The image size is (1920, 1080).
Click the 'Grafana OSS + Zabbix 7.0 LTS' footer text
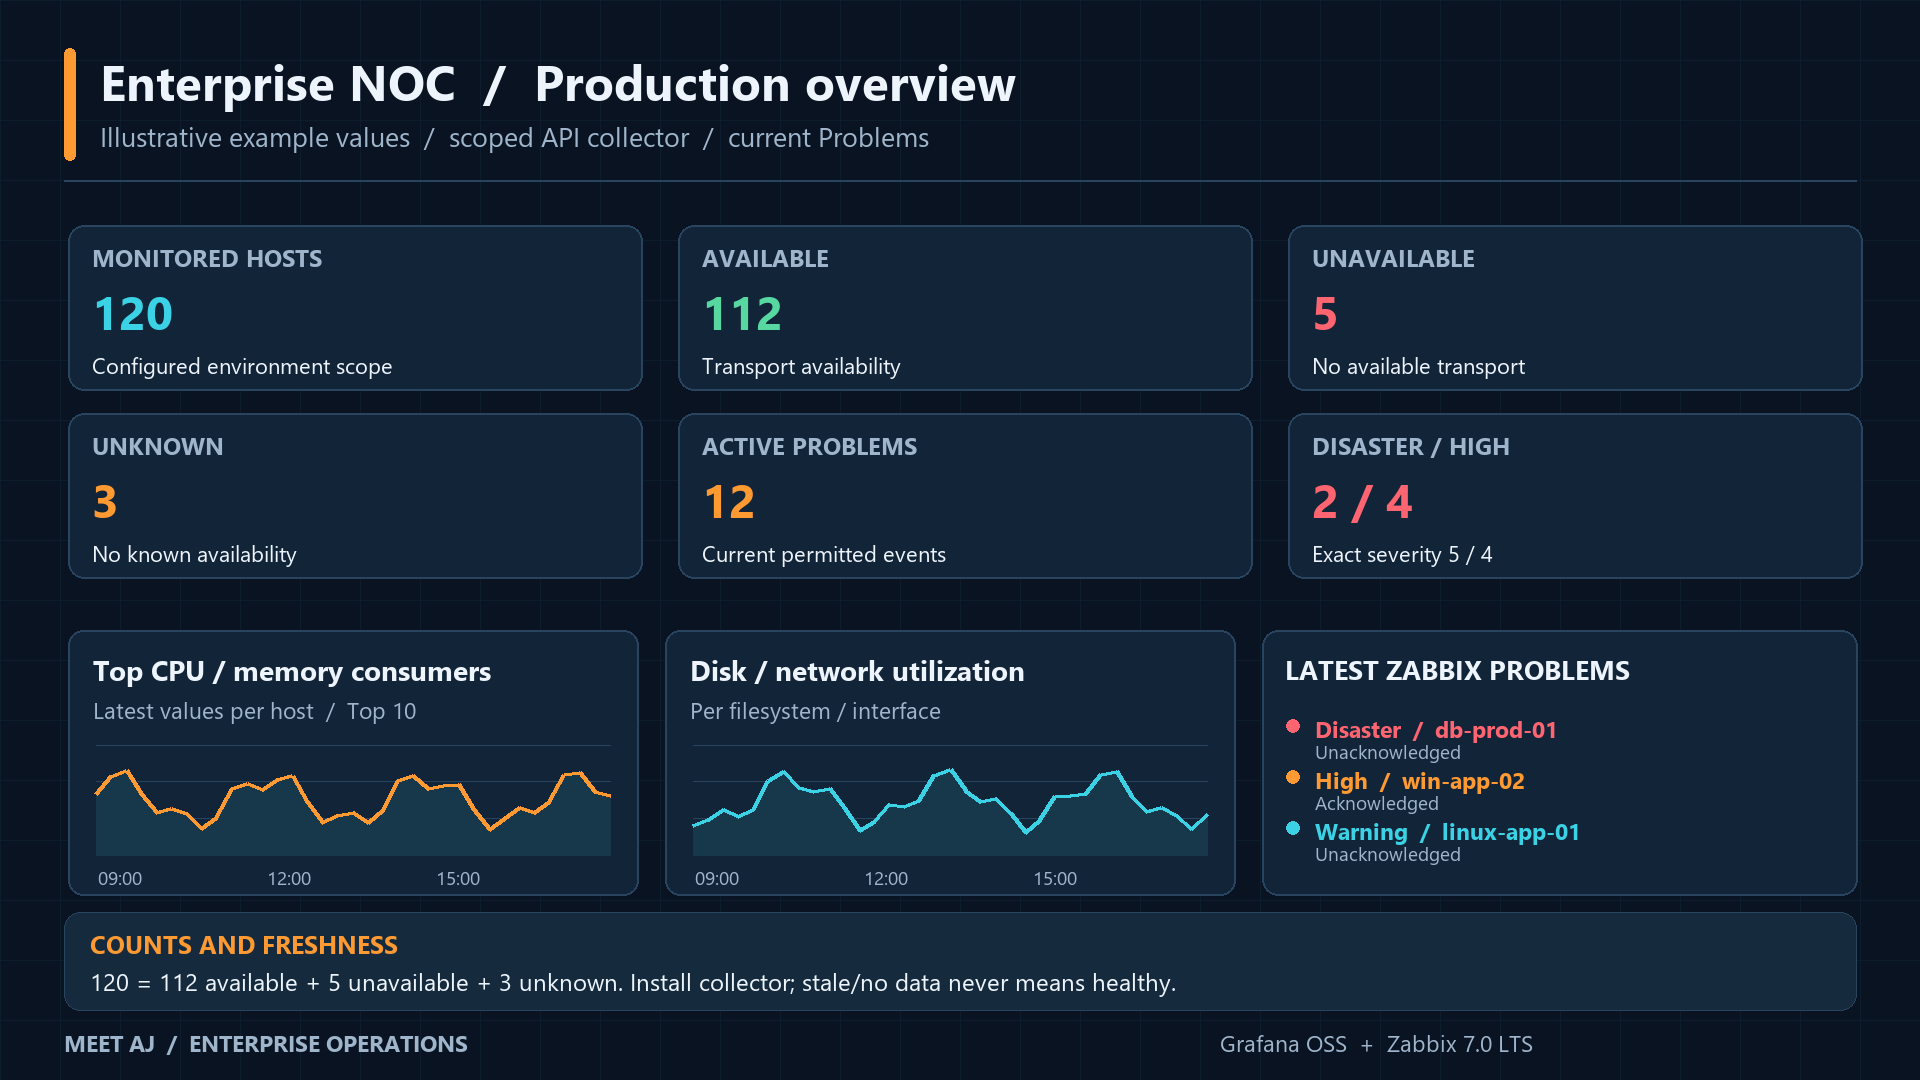point(1376,1044)
